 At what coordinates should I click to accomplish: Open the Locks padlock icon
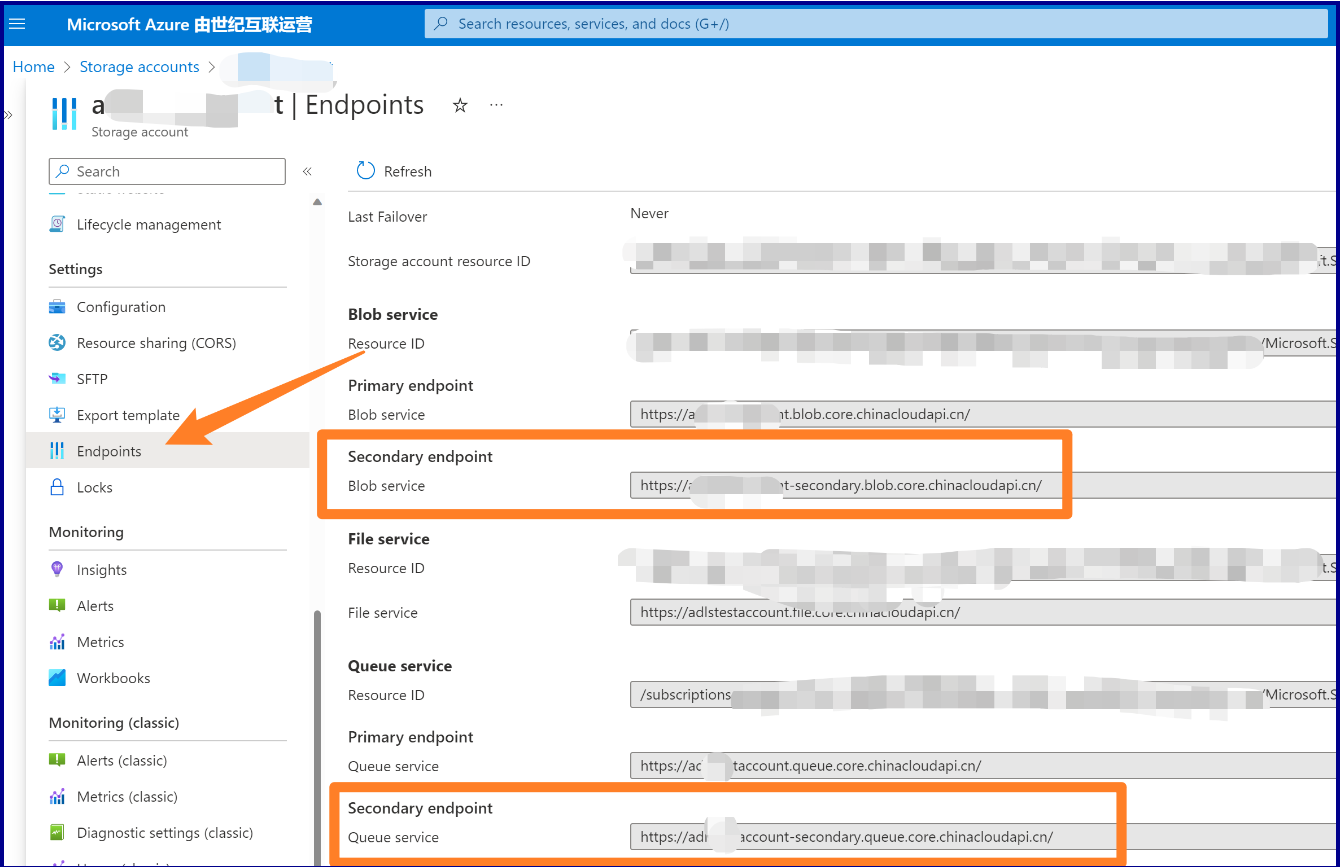point(58,487)
